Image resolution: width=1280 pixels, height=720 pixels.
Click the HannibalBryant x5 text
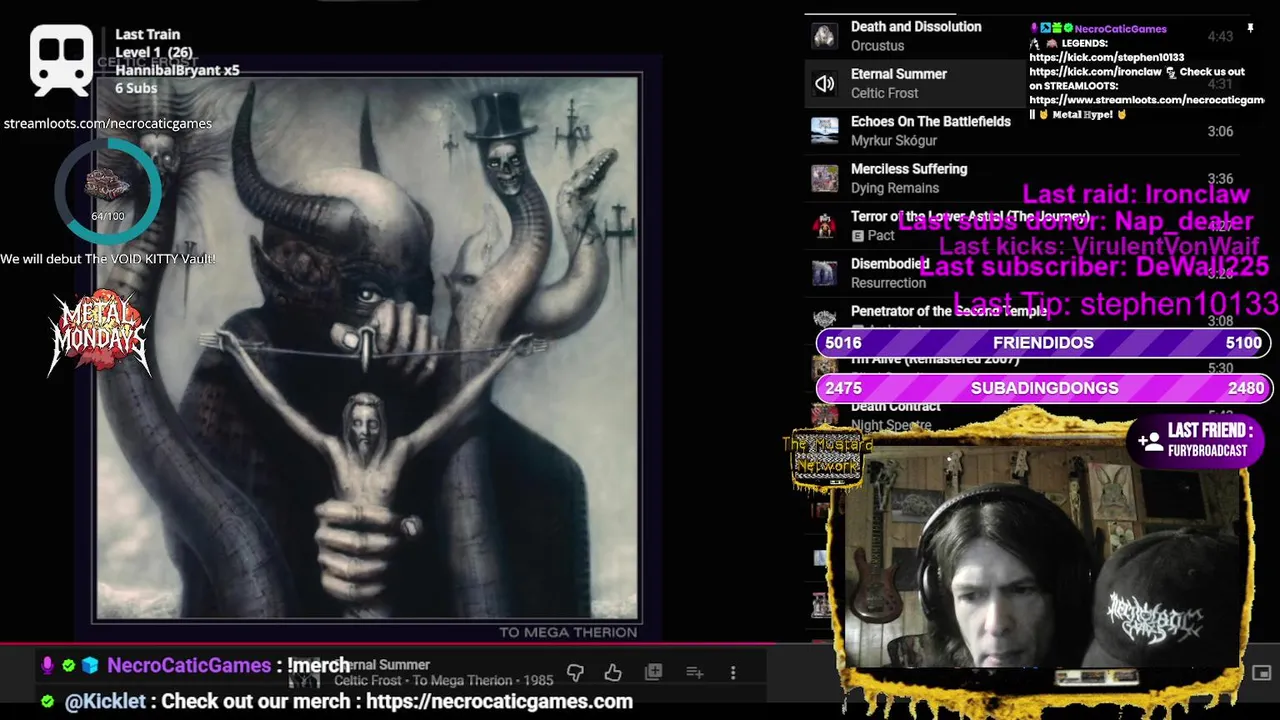click(x=177, y=70)
